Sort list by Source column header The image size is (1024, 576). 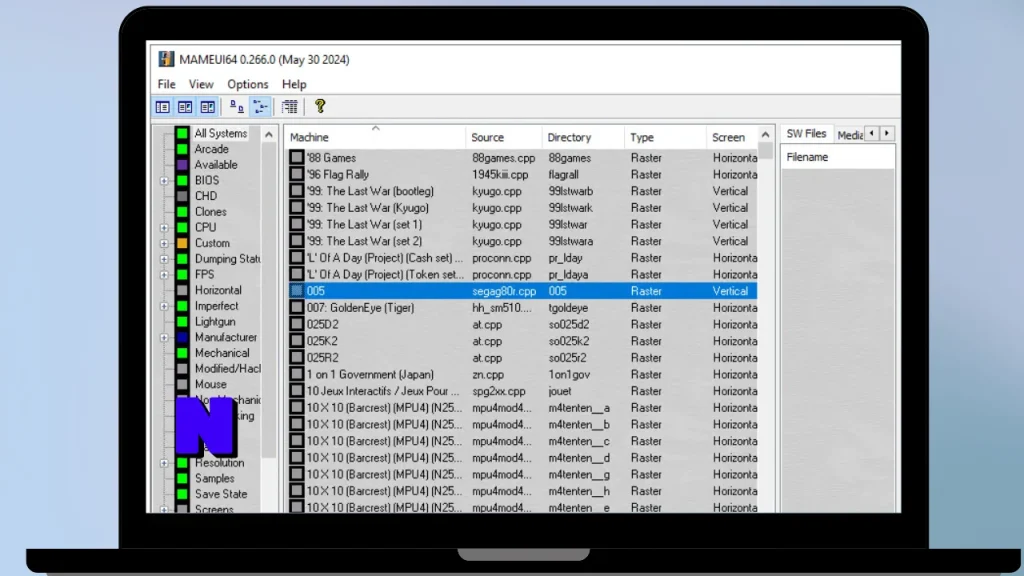pos(504,137)
